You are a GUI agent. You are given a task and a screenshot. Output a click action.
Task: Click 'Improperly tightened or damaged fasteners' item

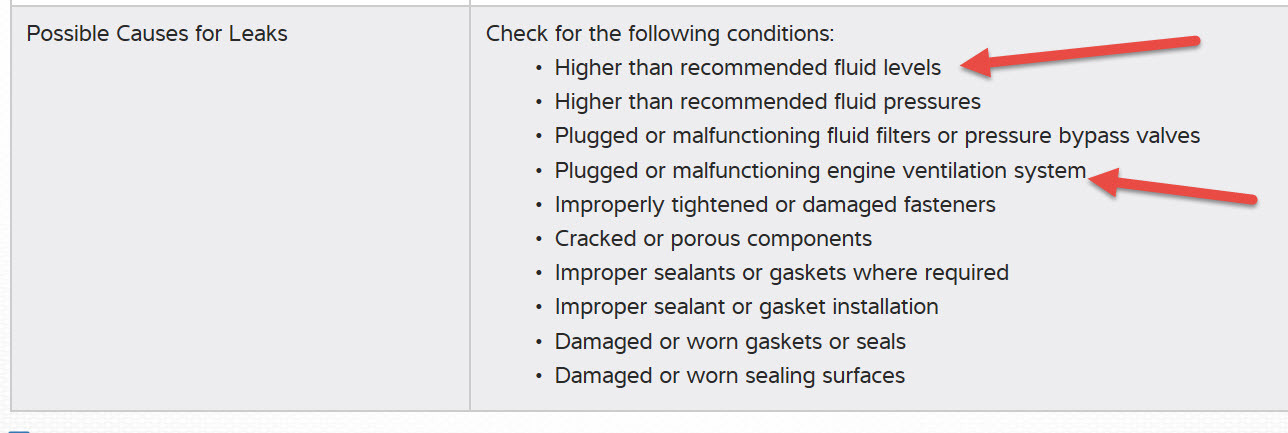775,205
